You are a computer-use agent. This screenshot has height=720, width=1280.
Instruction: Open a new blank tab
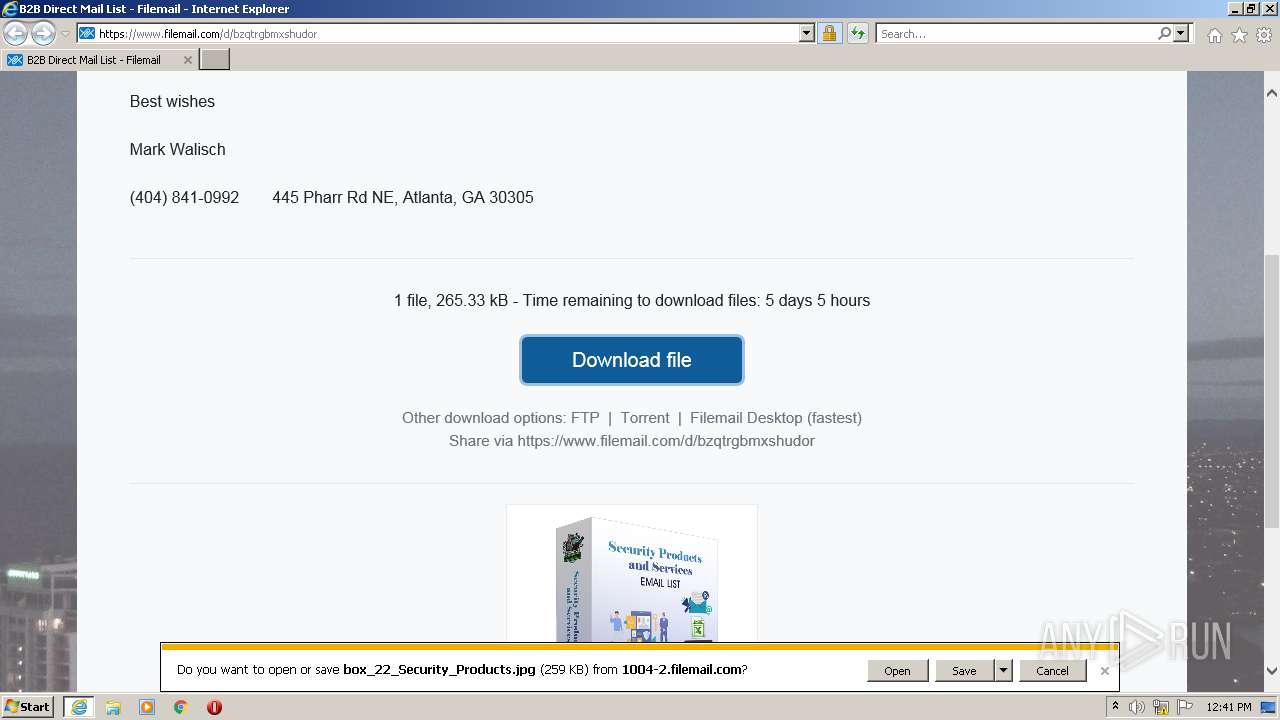(215, 60)
